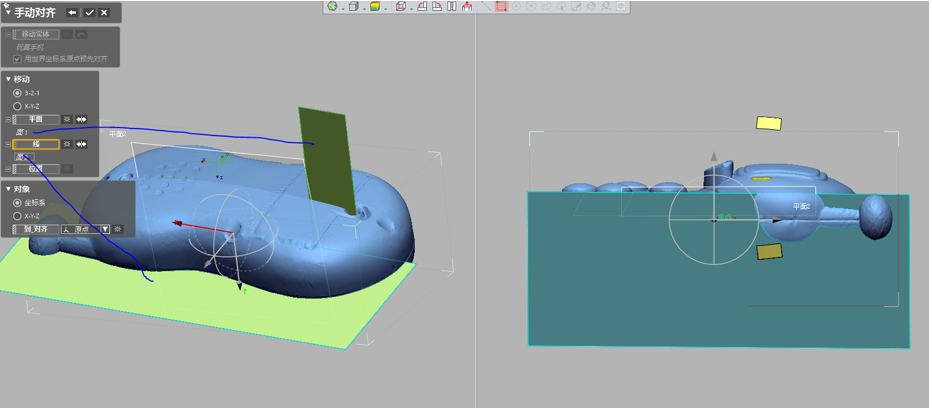
Task: Click the reset icon next to 线 field
Action: click(x=67, y=144)
